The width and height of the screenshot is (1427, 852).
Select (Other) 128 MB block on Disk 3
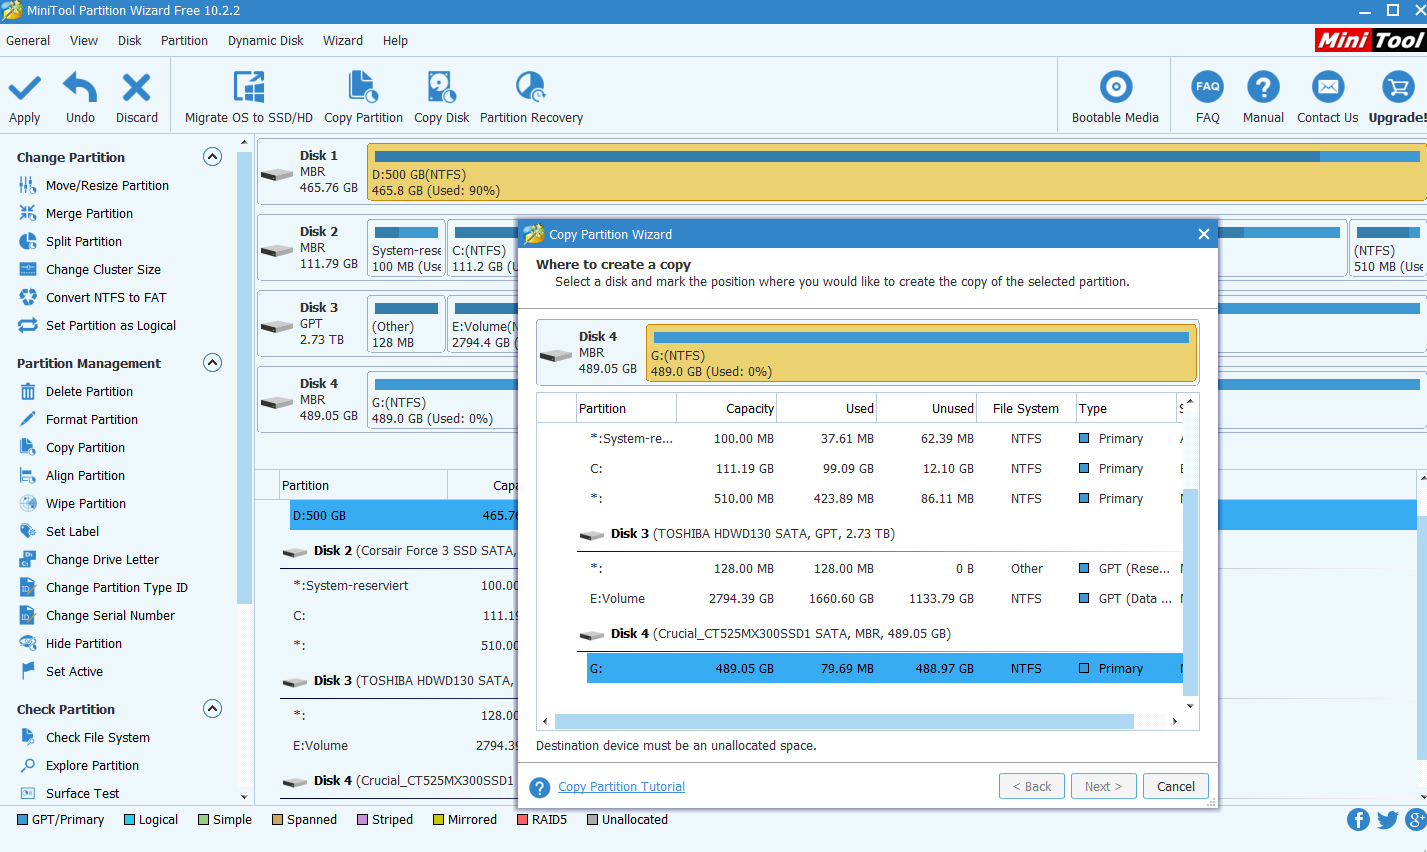pos(406,324)
